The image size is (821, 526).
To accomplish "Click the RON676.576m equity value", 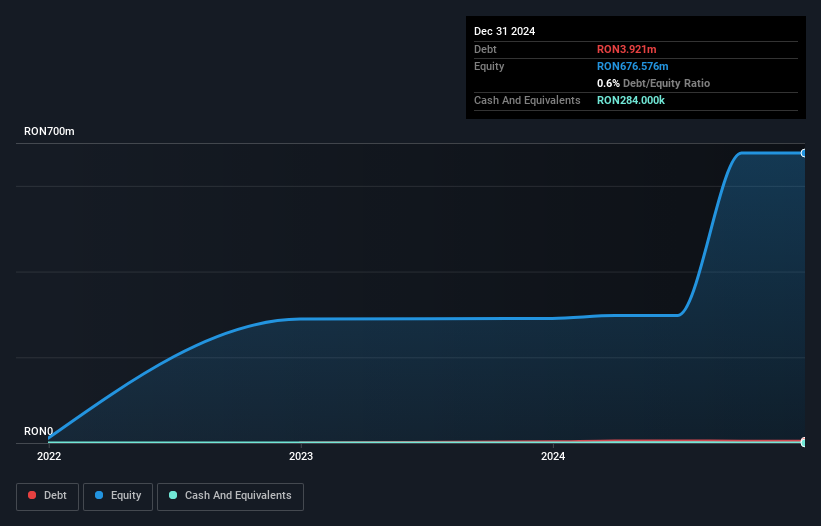I will (x=633, y=66).
